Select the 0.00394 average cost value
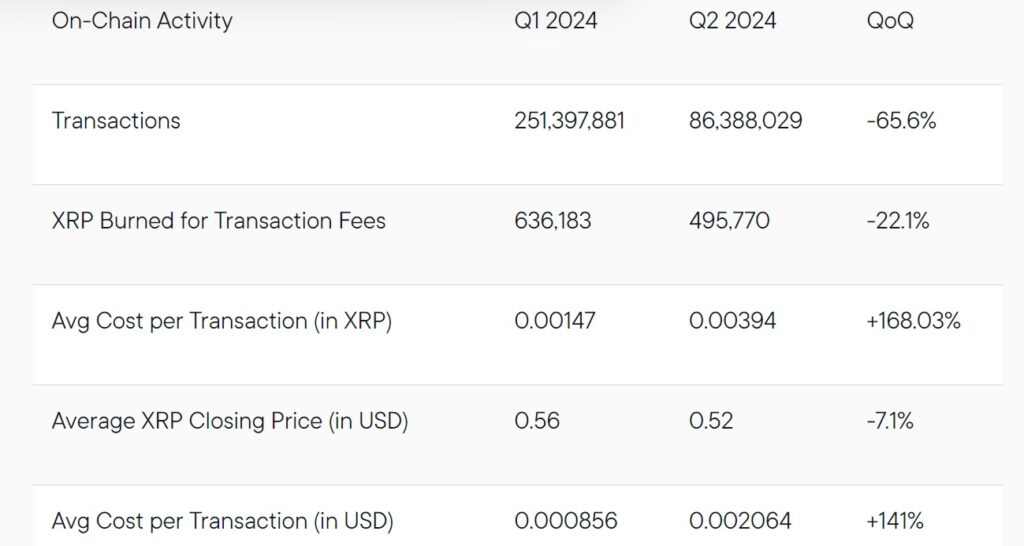The image size is (1024, 546). (x=732, y=321)
